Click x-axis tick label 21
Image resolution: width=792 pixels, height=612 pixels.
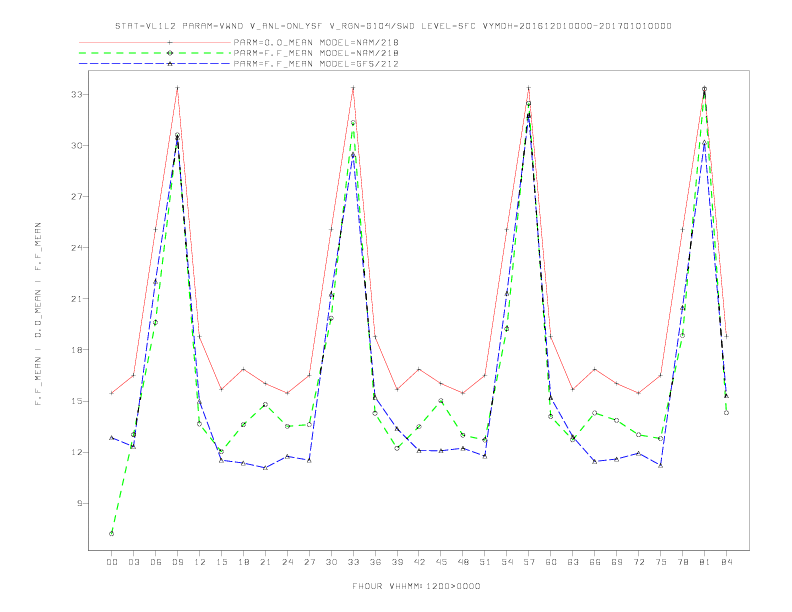pos(265,562)
